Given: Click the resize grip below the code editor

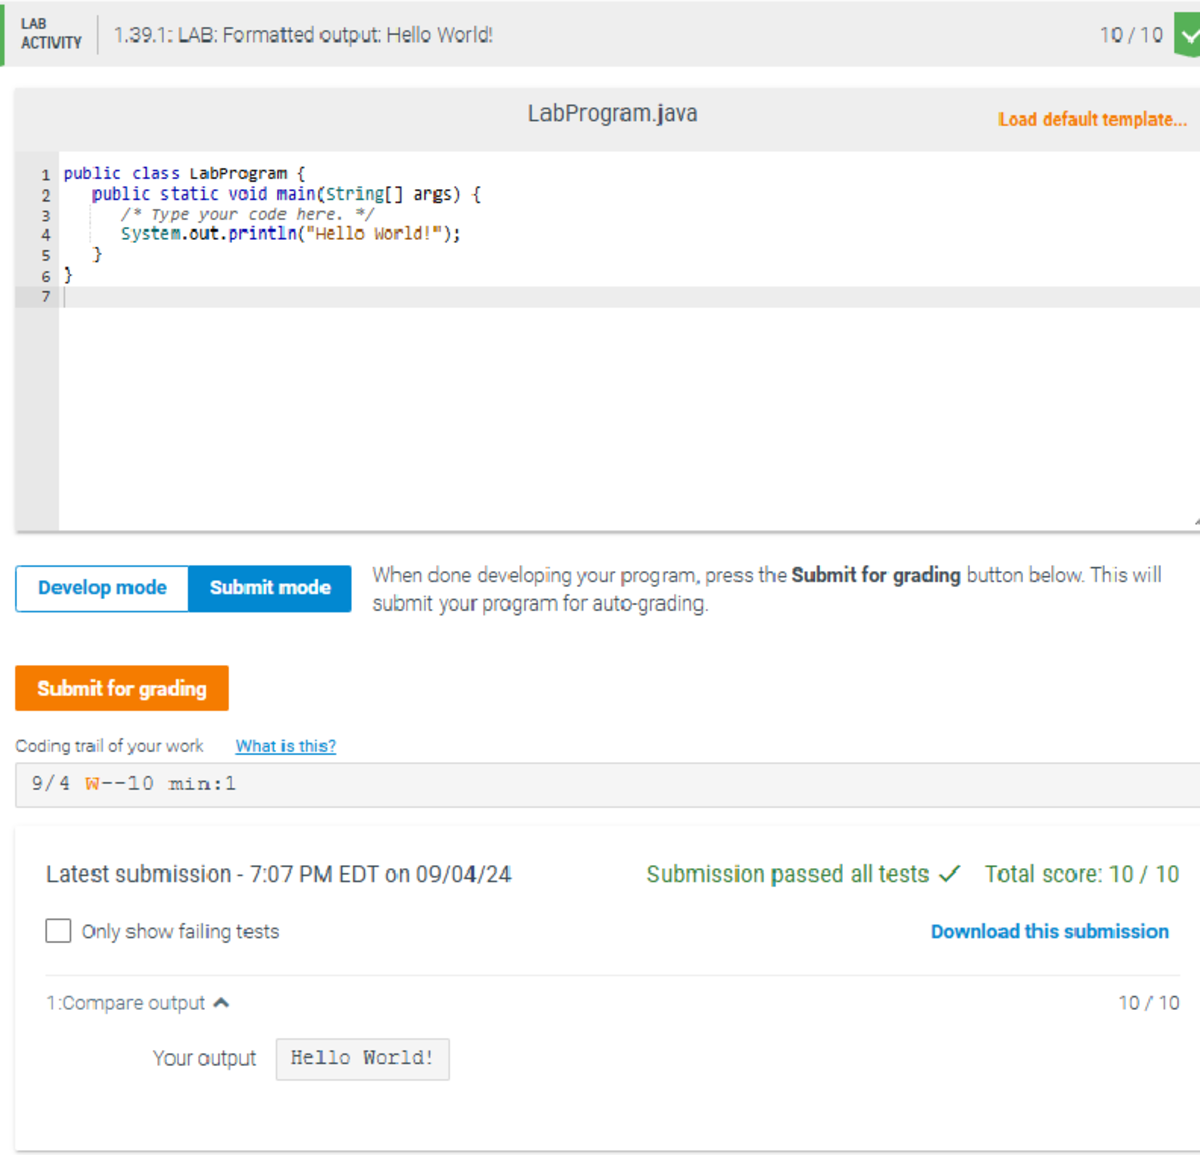Looking at the screenshot, I should tap(1193, 522).
